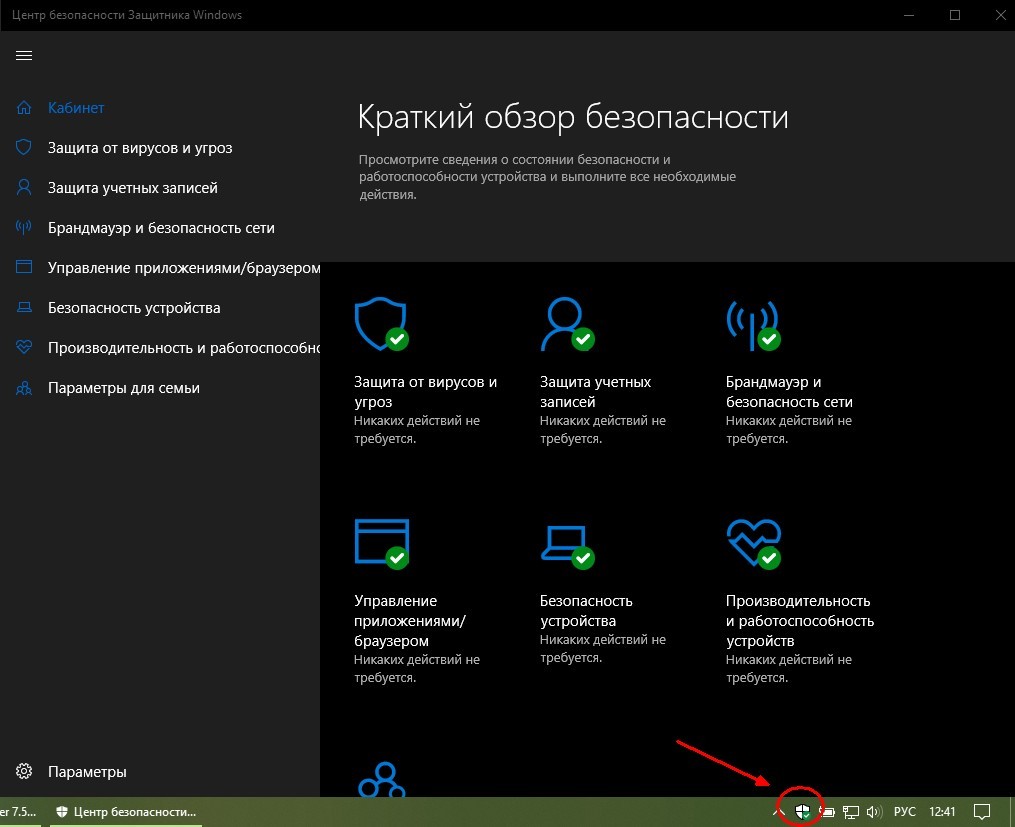
Task: Click the Центр безопасности taskbar button
Action: pyautogui.click(x=126, y=812)
